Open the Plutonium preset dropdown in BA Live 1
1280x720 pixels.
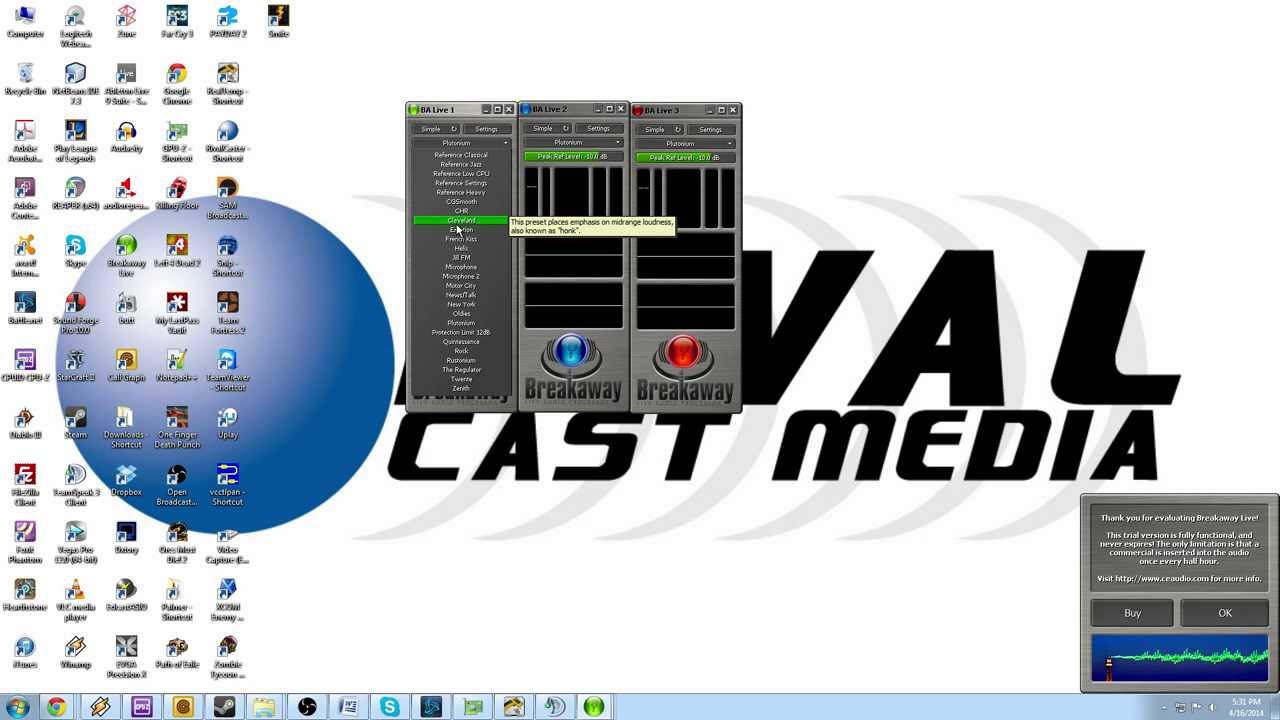[x=462, y=143]
